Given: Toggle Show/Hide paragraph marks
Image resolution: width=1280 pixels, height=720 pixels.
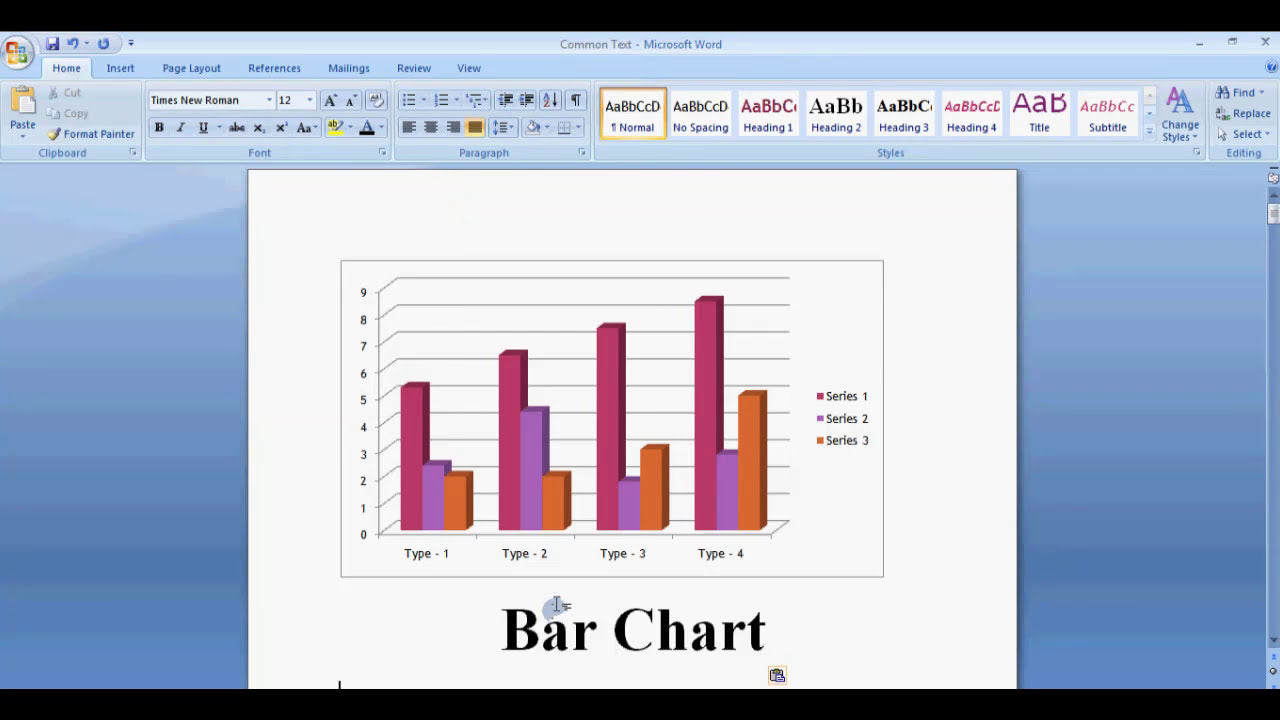Looking at the screenshot, I should [573, 100].
